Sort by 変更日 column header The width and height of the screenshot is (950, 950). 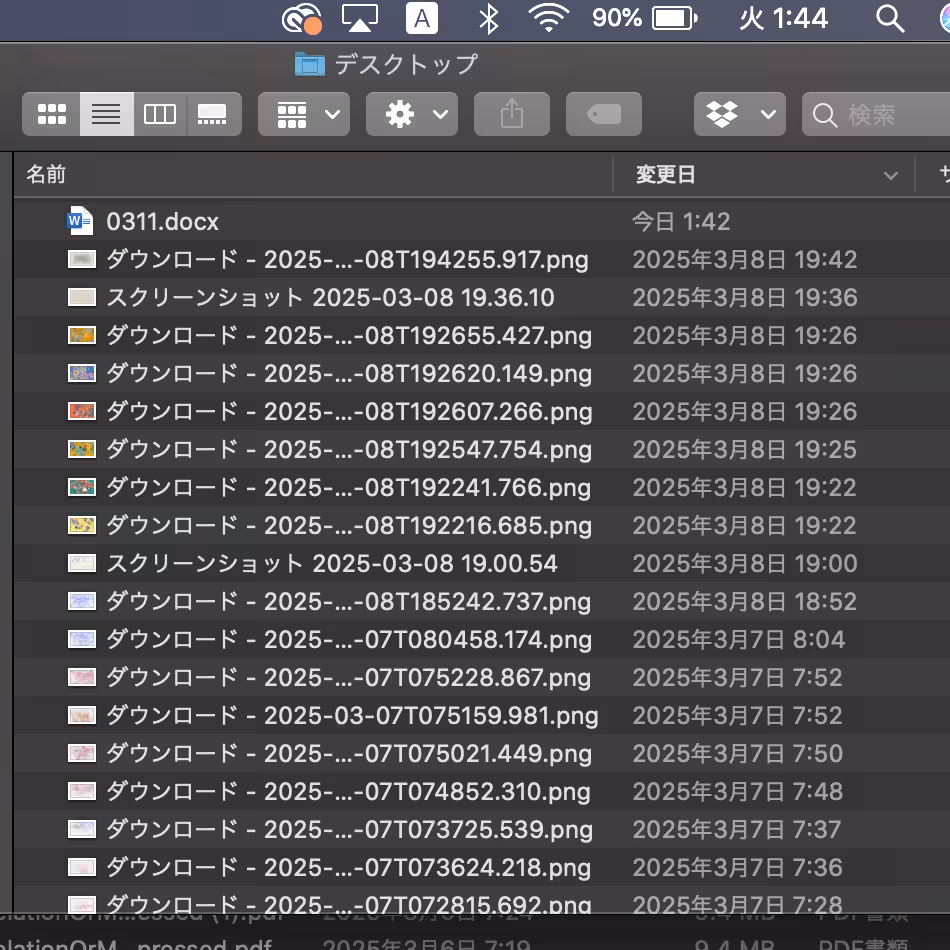tap(665, 174)
